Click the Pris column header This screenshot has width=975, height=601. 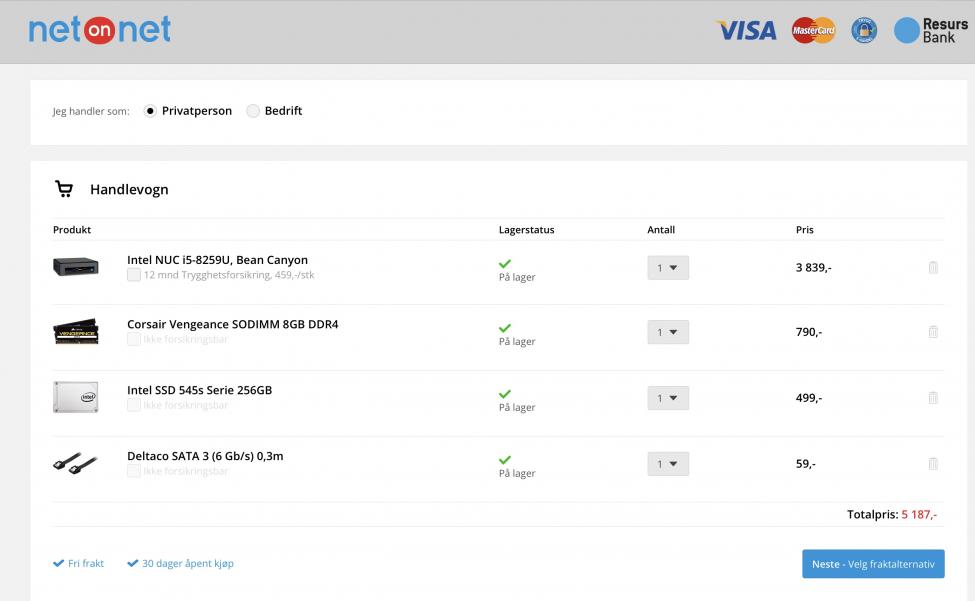pyautogui.click(x=805, y=229)
